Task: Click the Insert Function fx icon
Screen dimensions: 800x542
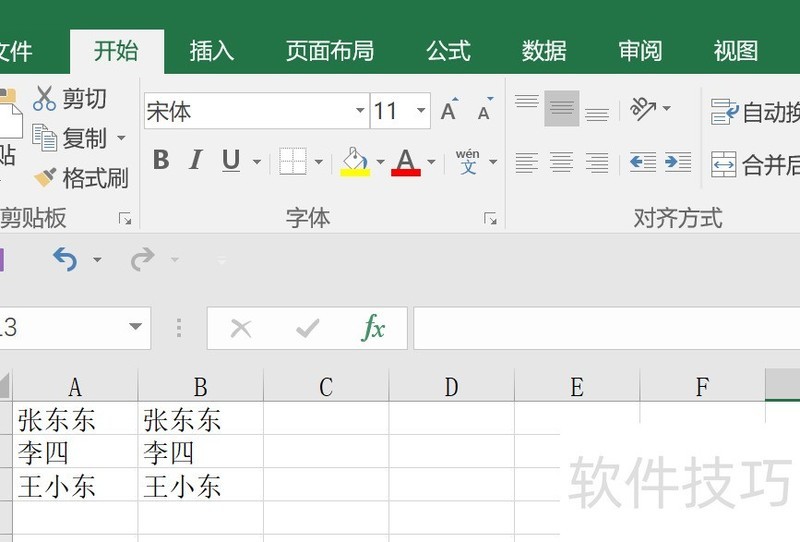Action: point(373,328)
